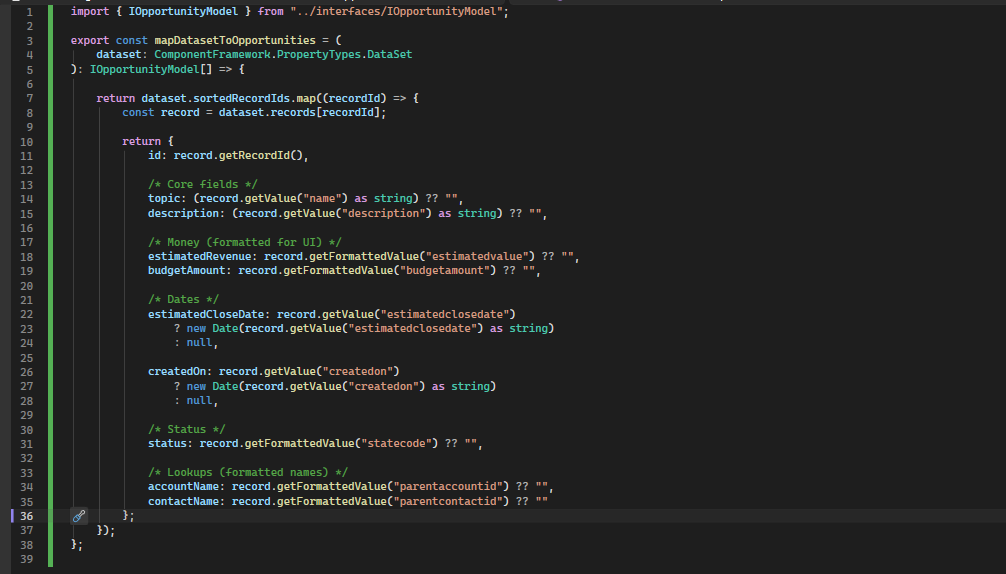Click the "Core fields" comment
The height and width of the screenshot is (574, 1006).
pyautogui.click(x=202, y=185)
